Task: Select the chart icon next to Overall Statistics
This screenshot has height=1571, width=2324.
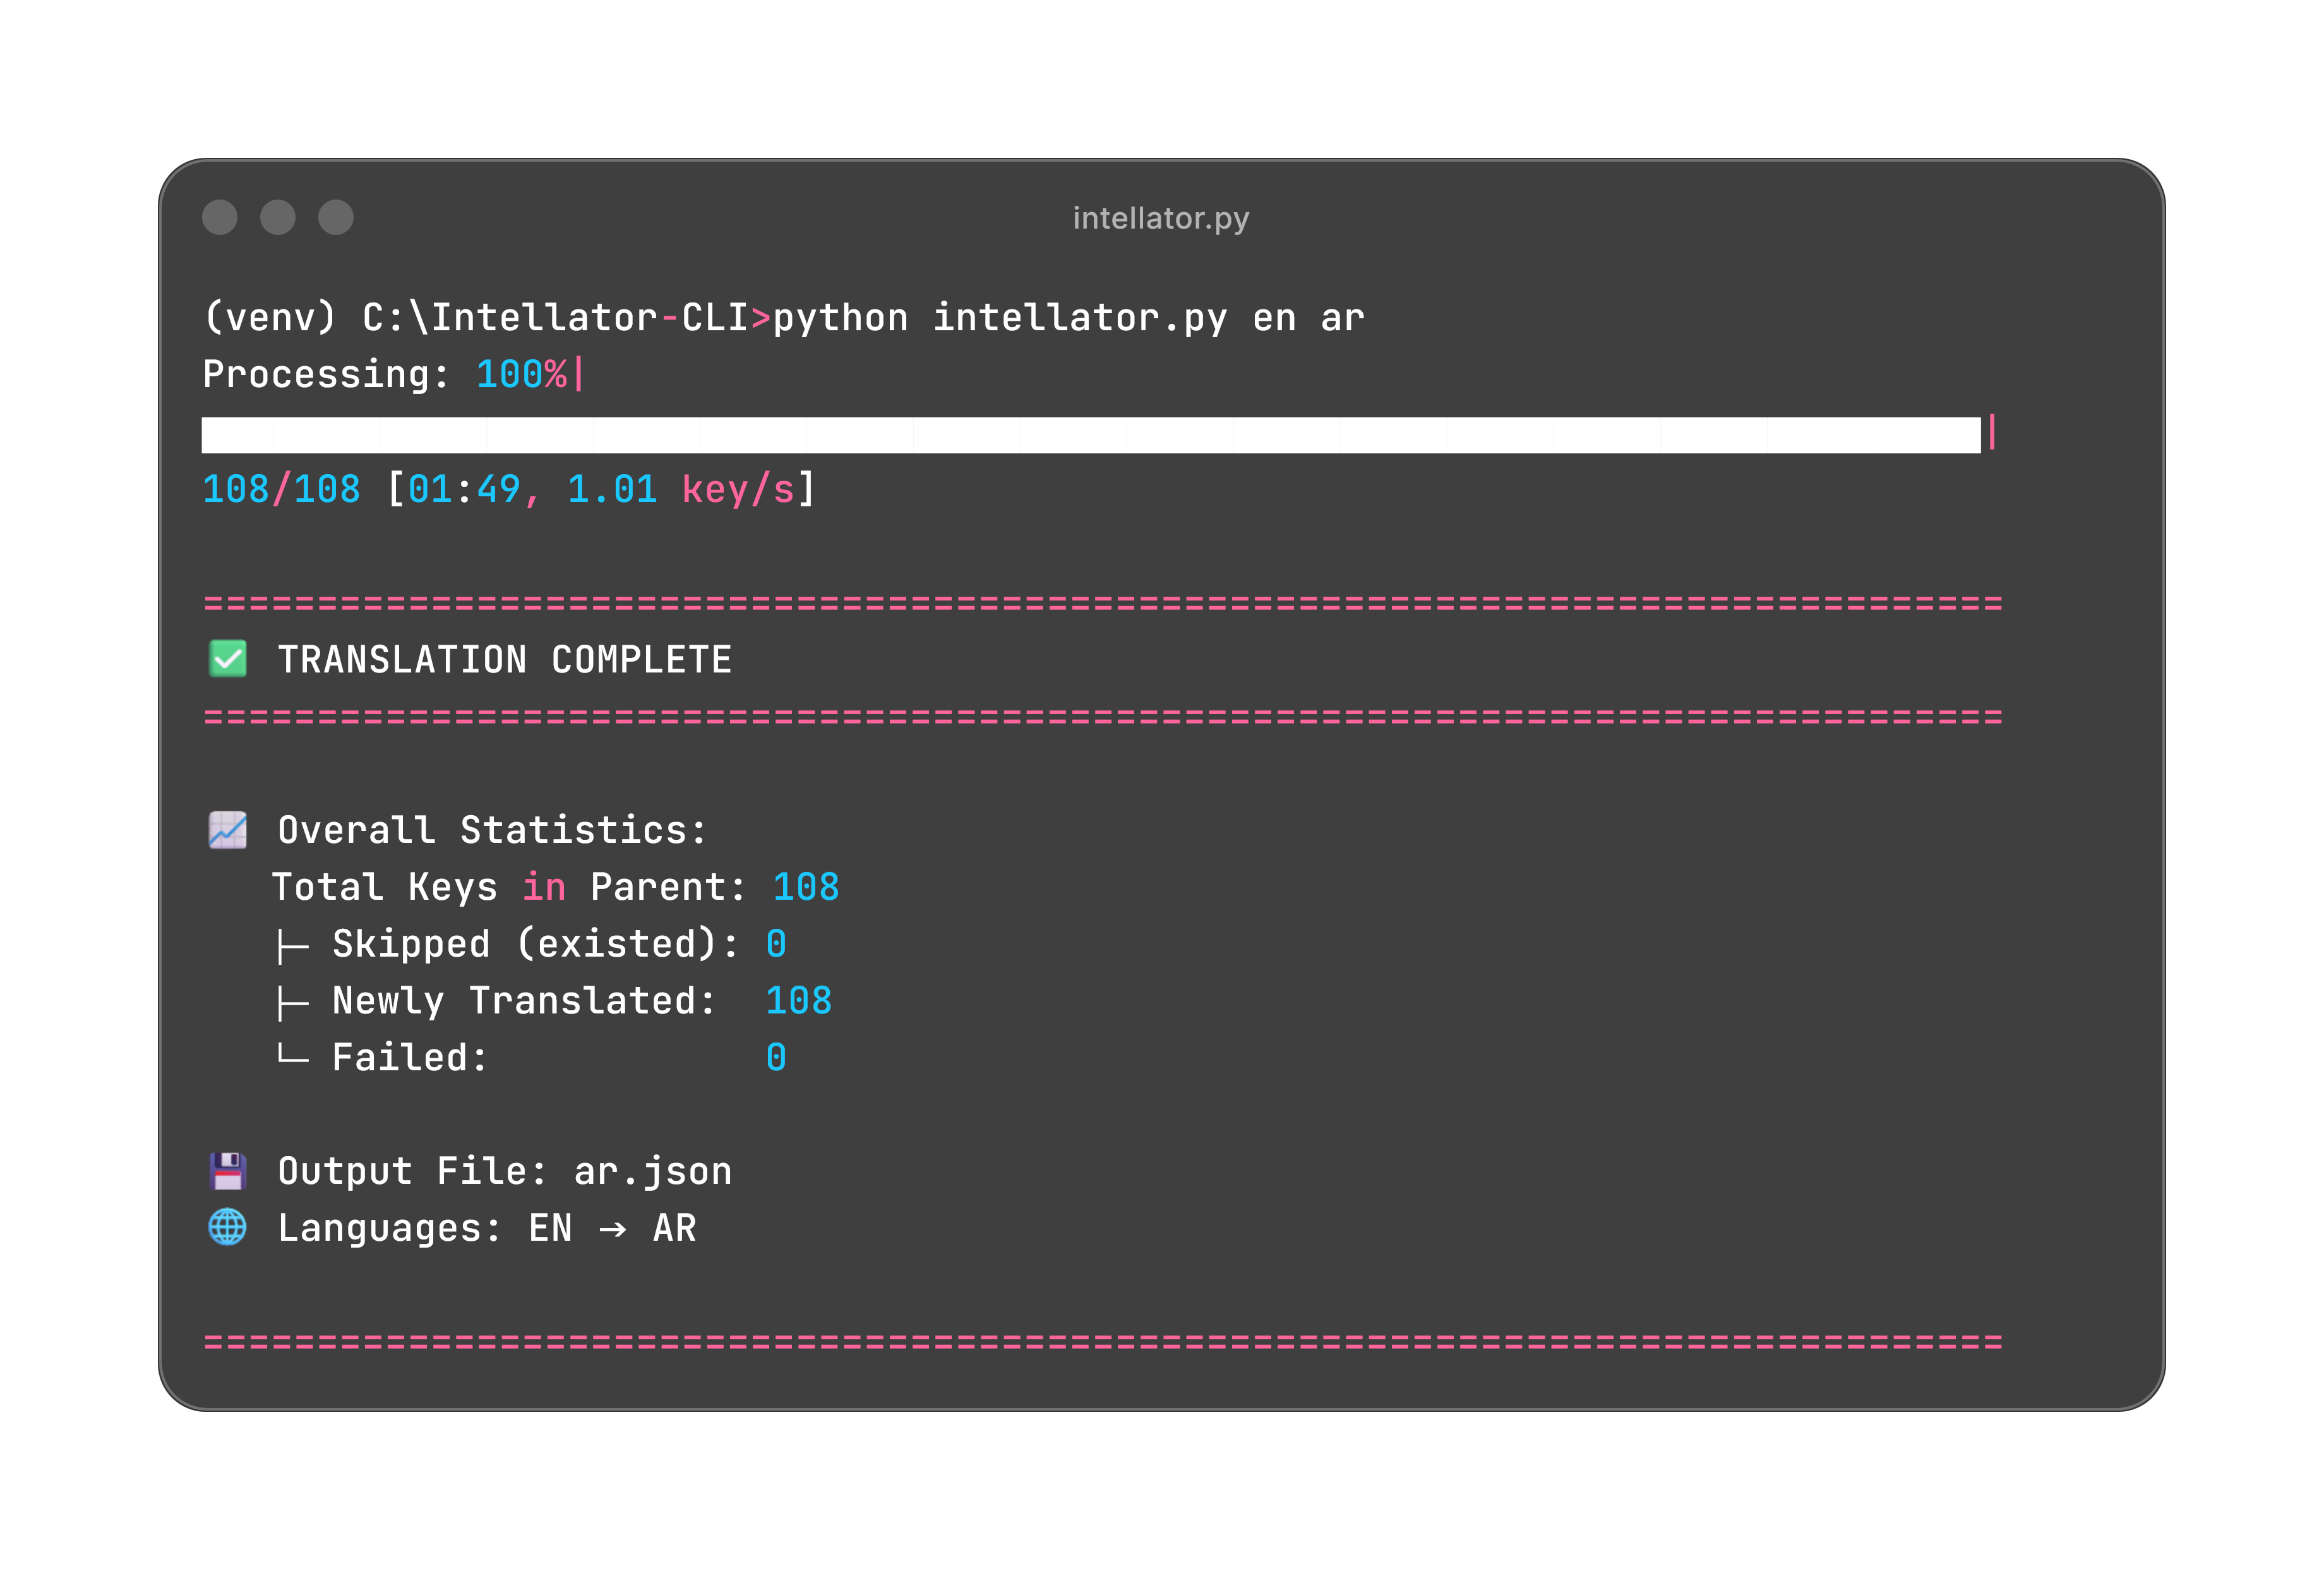Action: (226, 829)
